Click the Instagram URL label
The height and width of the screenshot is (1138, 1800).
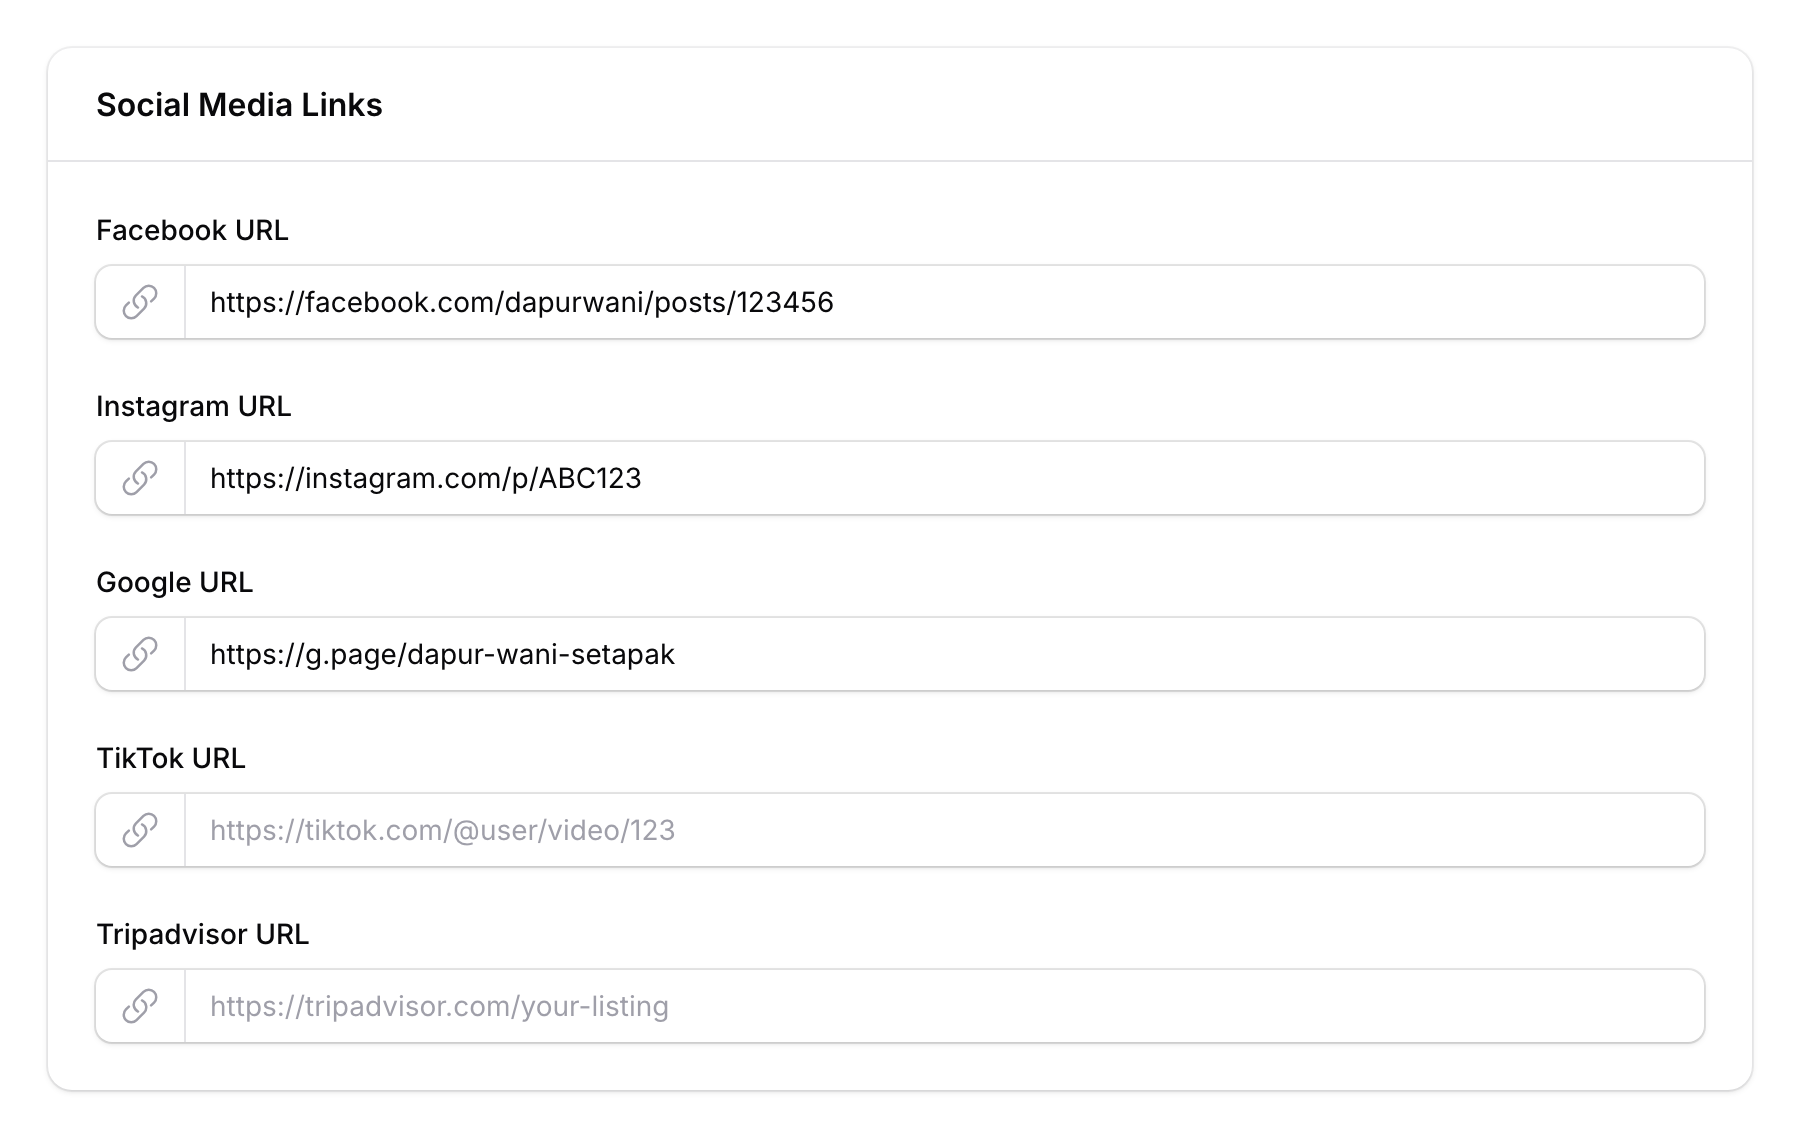point(193,406)
